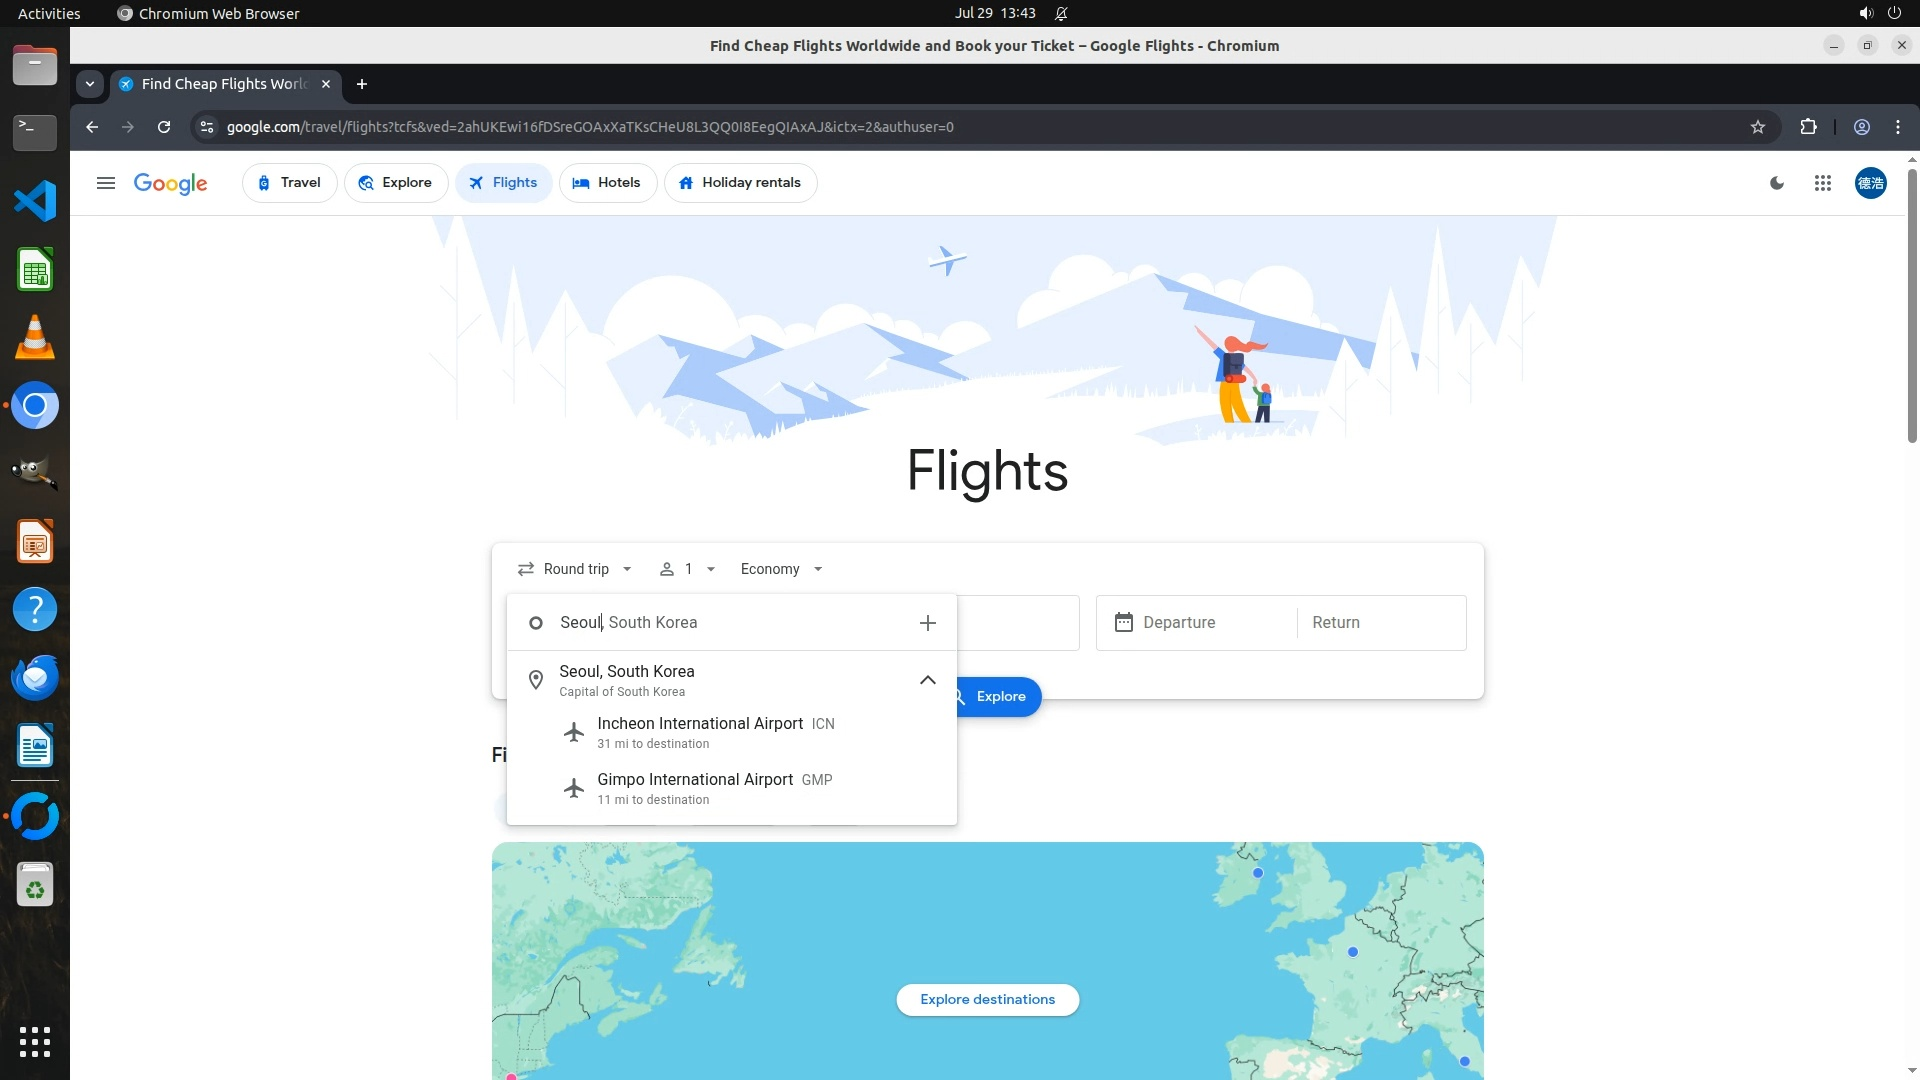Click the Return date field
Screen dimensions: 1920x1080
(x=1380, y=622)
